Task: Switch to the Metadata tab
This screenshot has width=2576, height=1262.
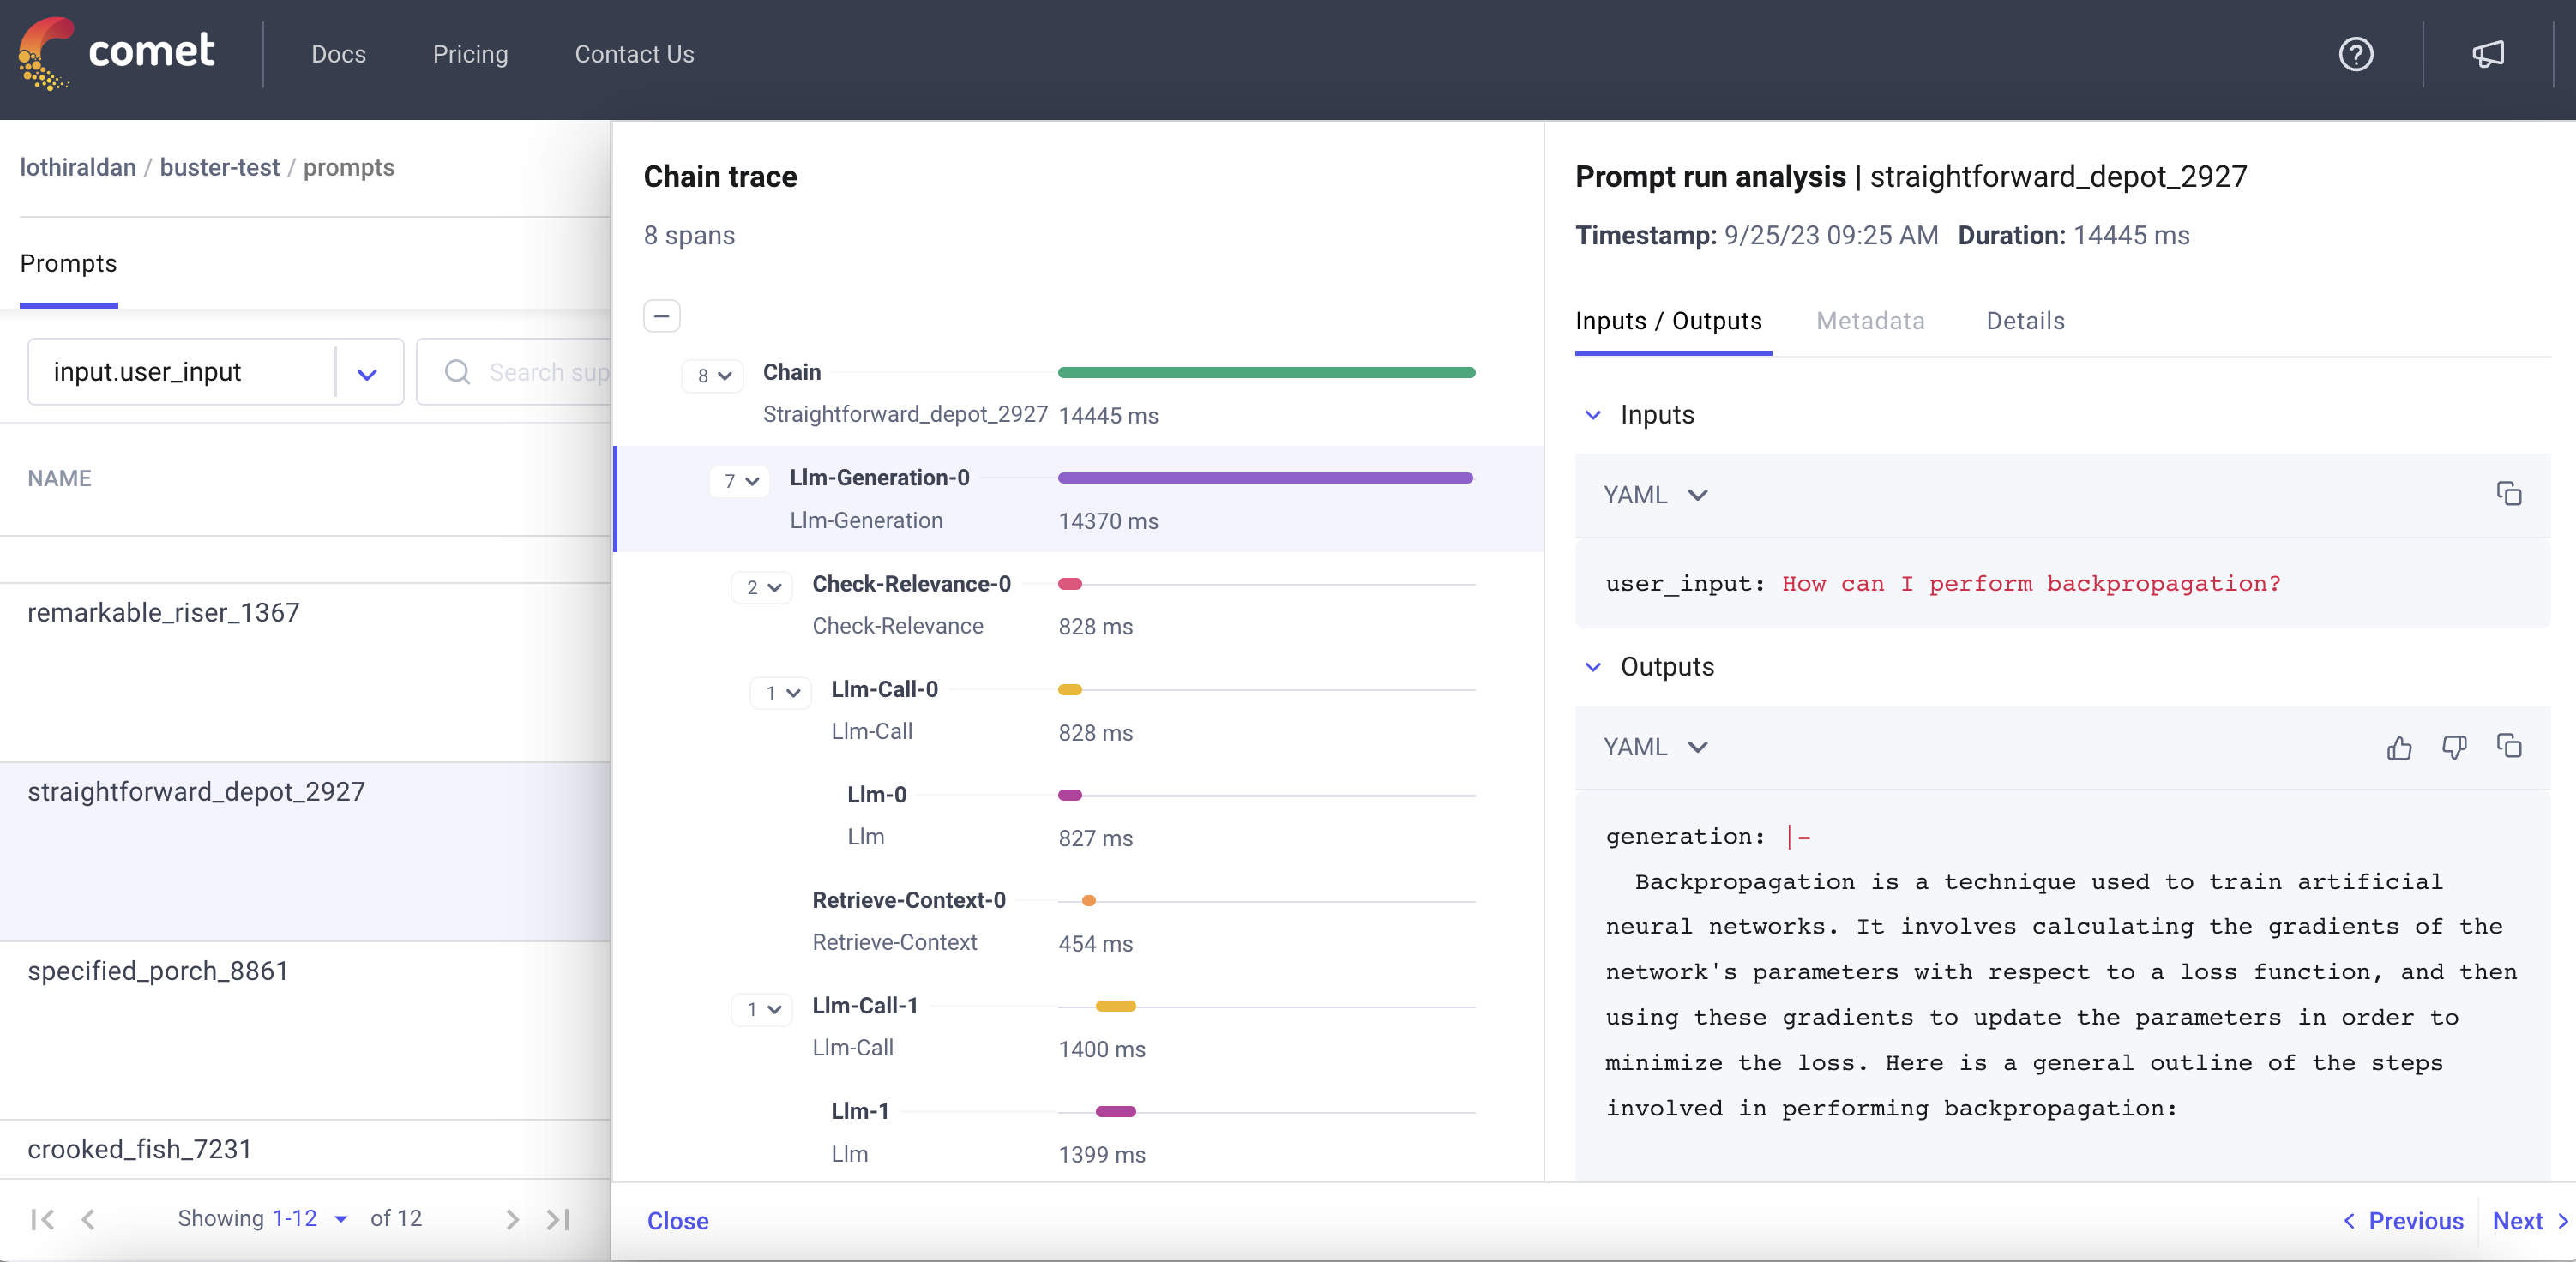Action: [1869, 321]
